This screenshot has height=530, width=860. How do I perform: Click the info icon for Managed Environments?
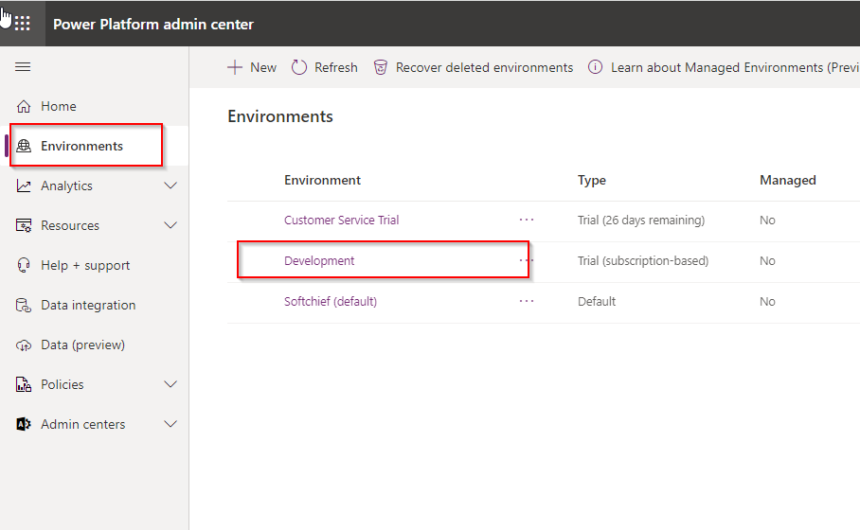point(595,67)
